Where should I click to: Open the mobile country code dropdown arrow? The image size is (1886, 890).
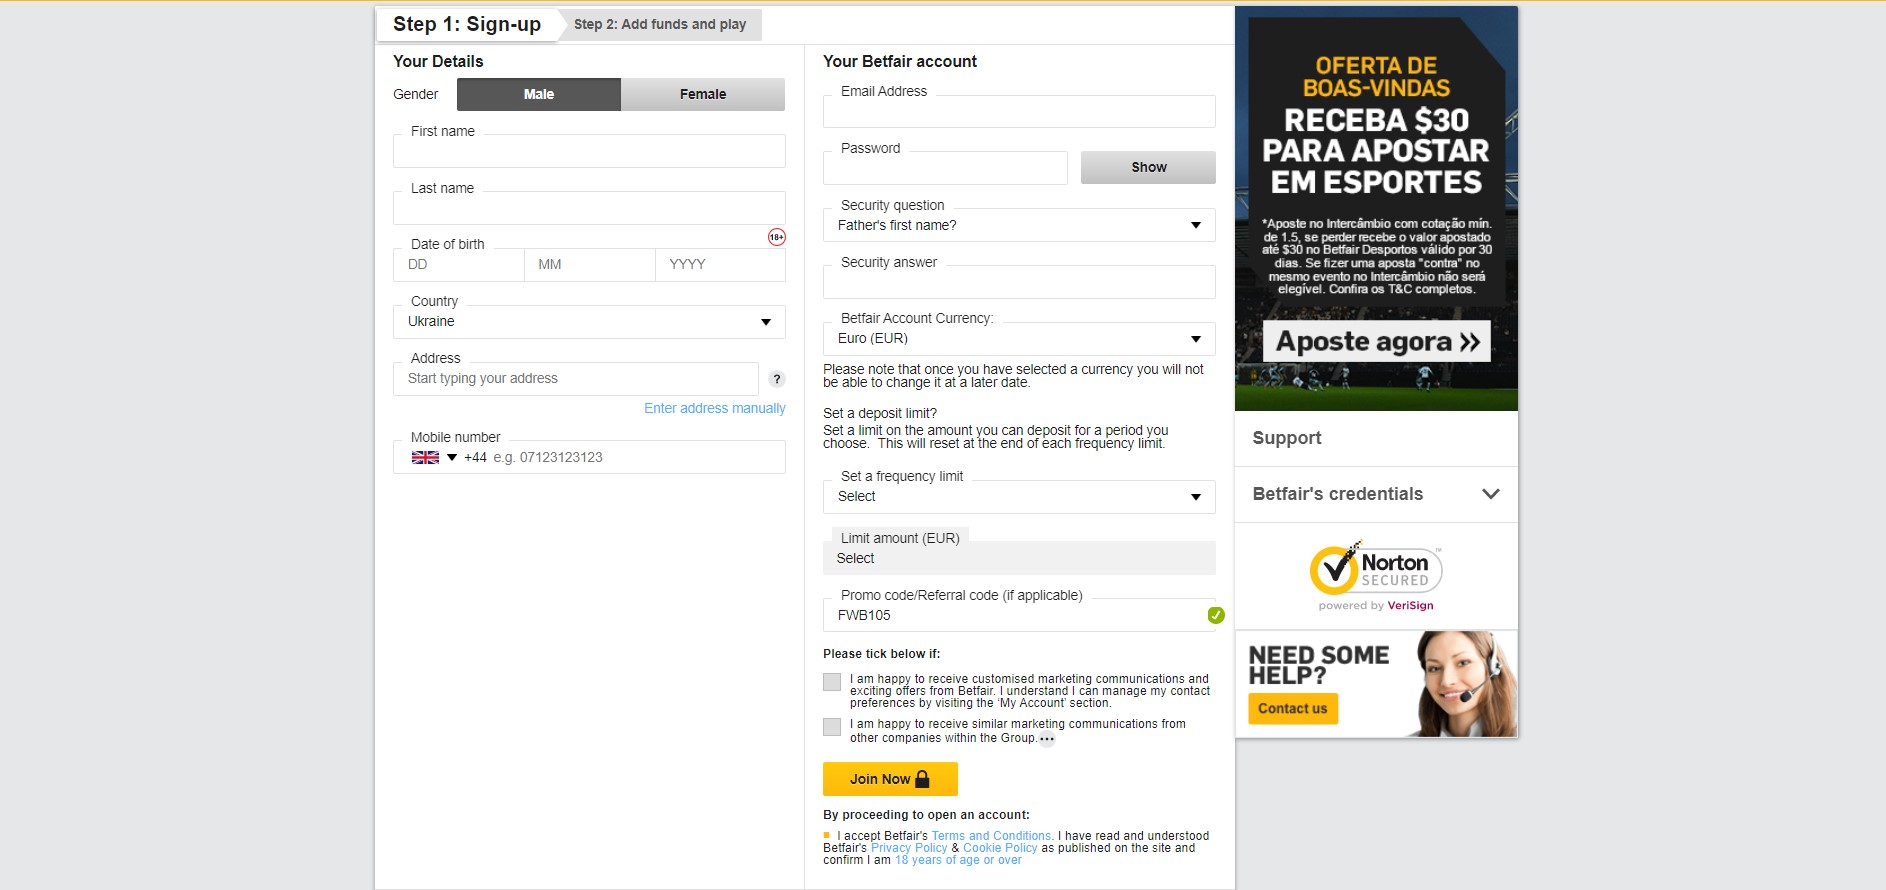pos(452,458)
